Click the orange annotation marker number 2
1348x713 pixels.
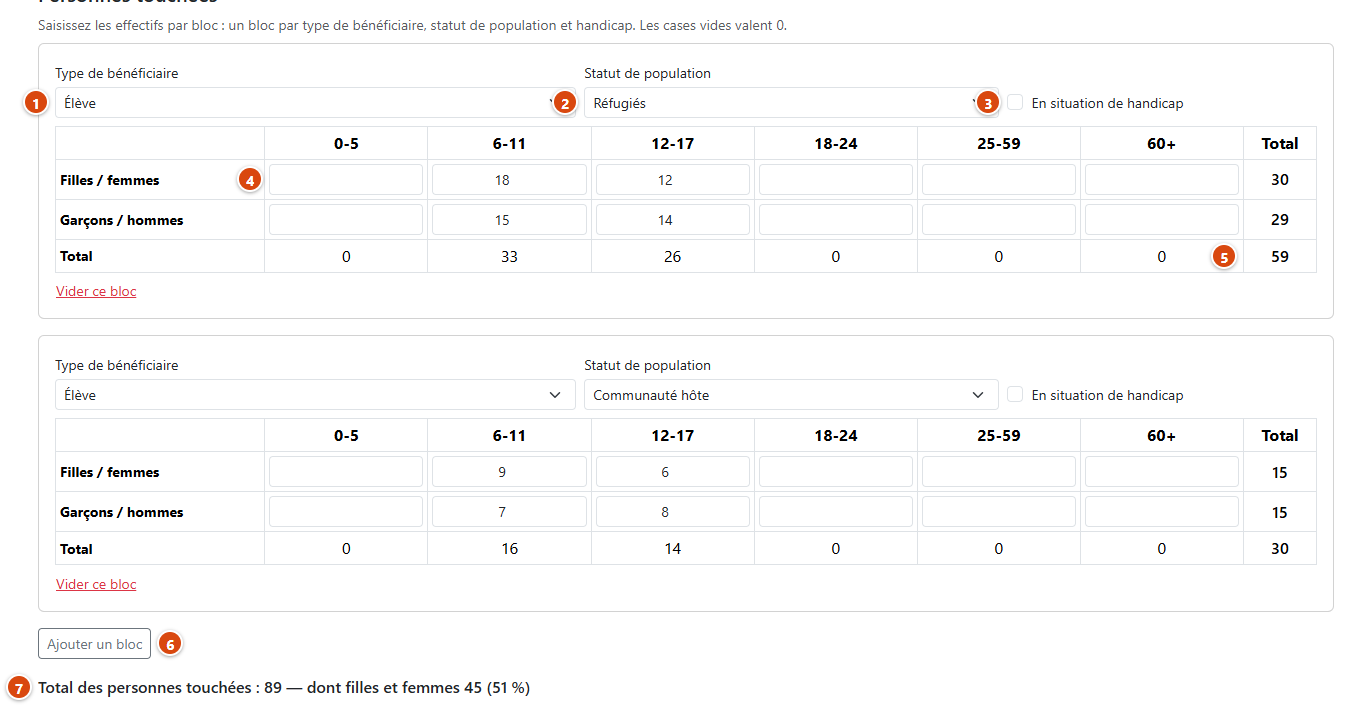click(565, 102)
